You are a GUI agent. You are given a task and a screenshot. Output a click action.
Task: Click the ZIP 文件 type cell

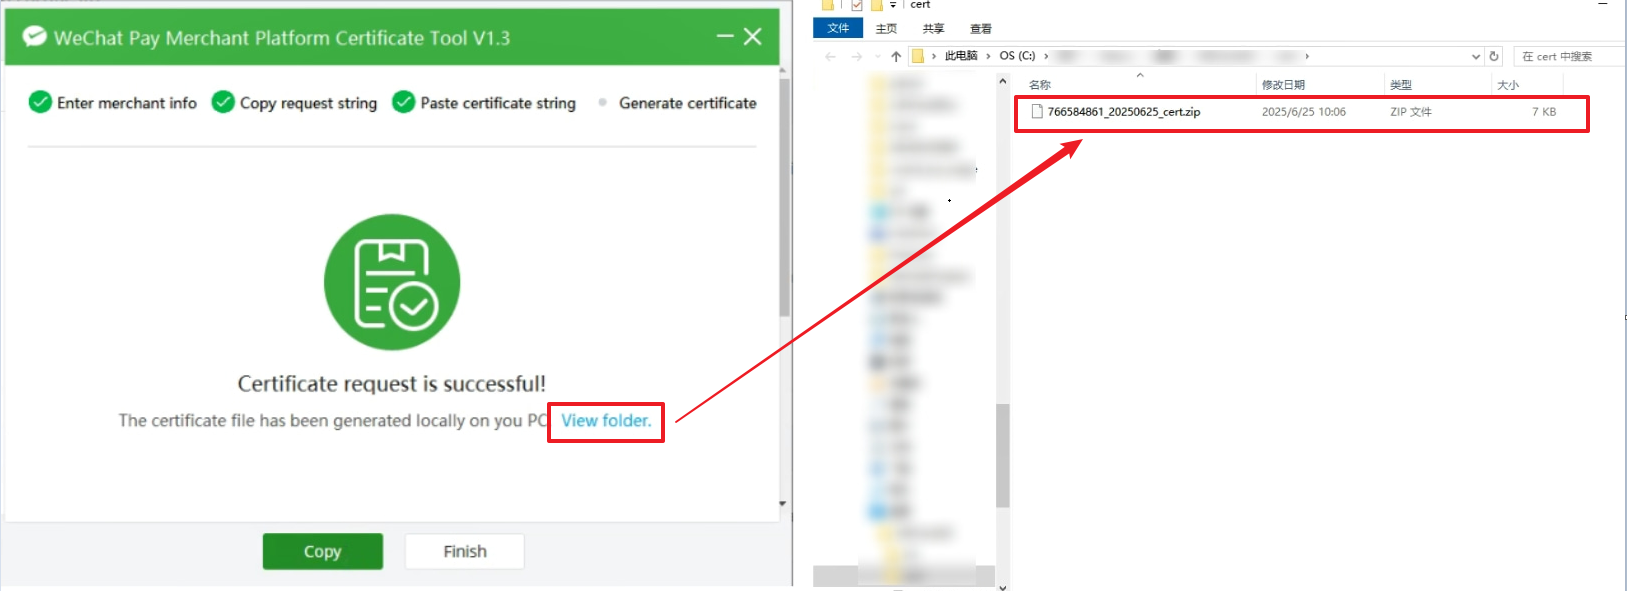click(x=1411, y=112)
